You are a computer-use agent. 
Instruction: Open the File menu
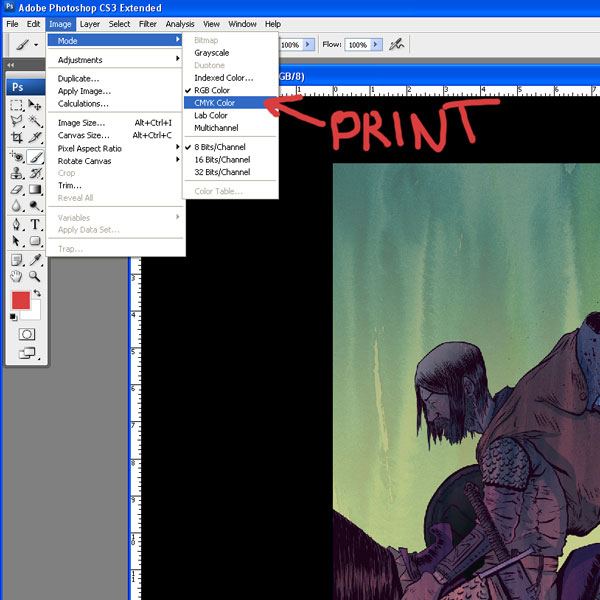12,24
